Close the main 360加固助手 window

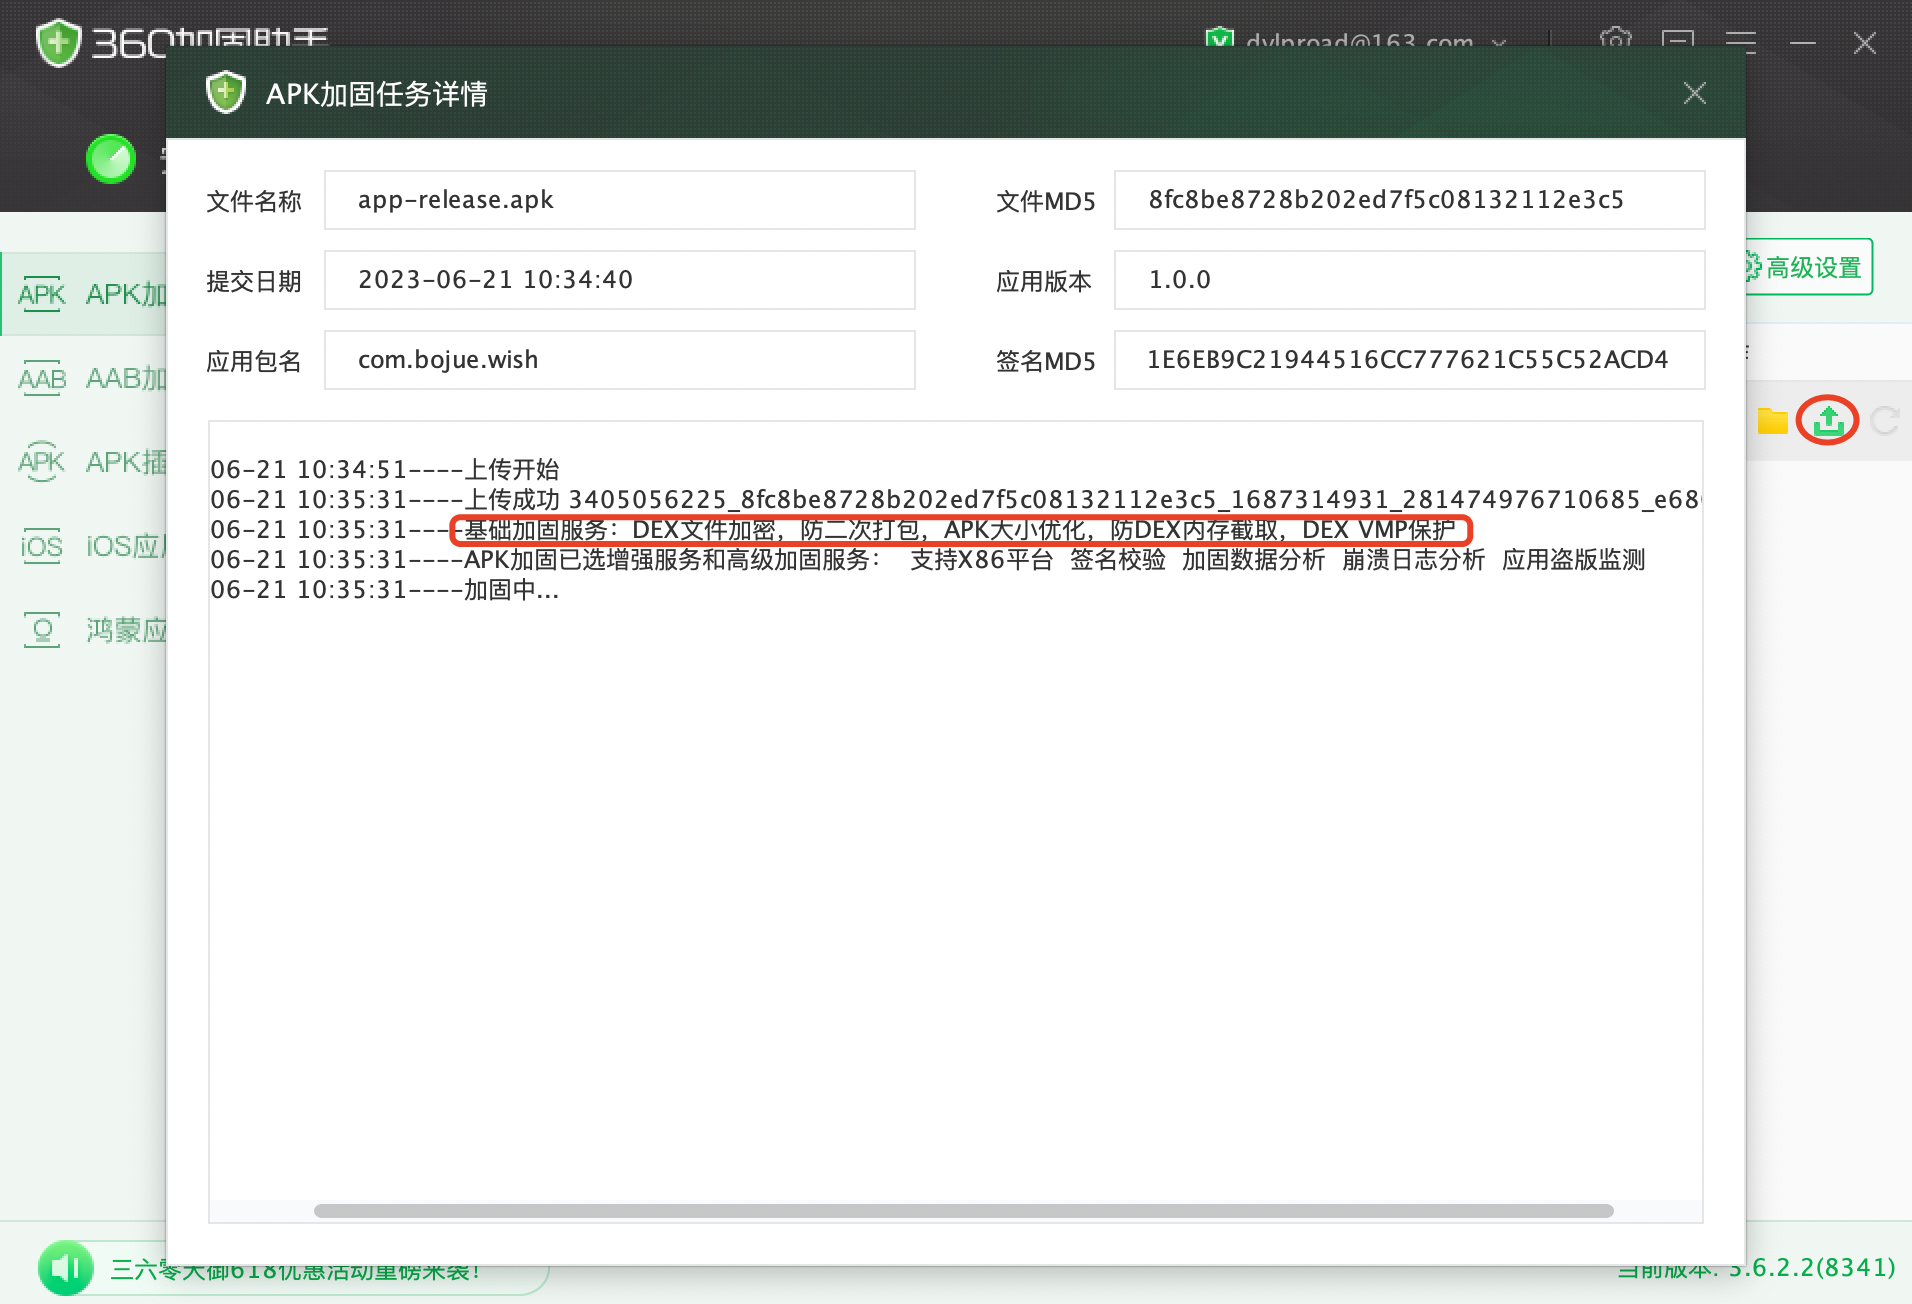pyautogui.click(x=1865, y=43)
